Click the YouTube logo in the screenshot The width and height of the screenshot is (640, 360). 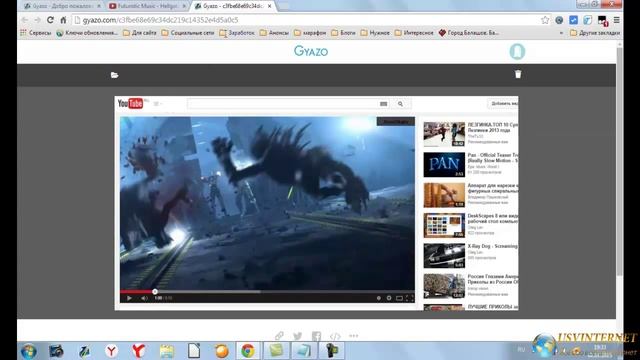point(131,103)
